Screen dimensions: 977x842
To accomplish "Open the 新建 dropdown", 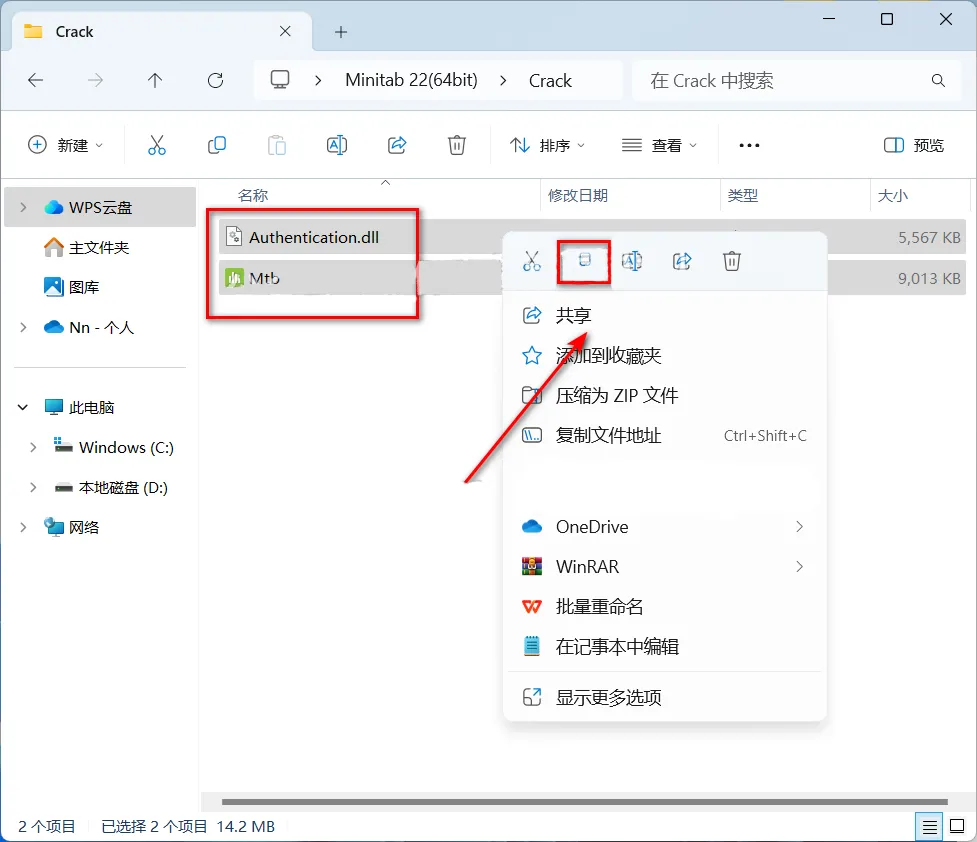I will (x=65, y=145).
